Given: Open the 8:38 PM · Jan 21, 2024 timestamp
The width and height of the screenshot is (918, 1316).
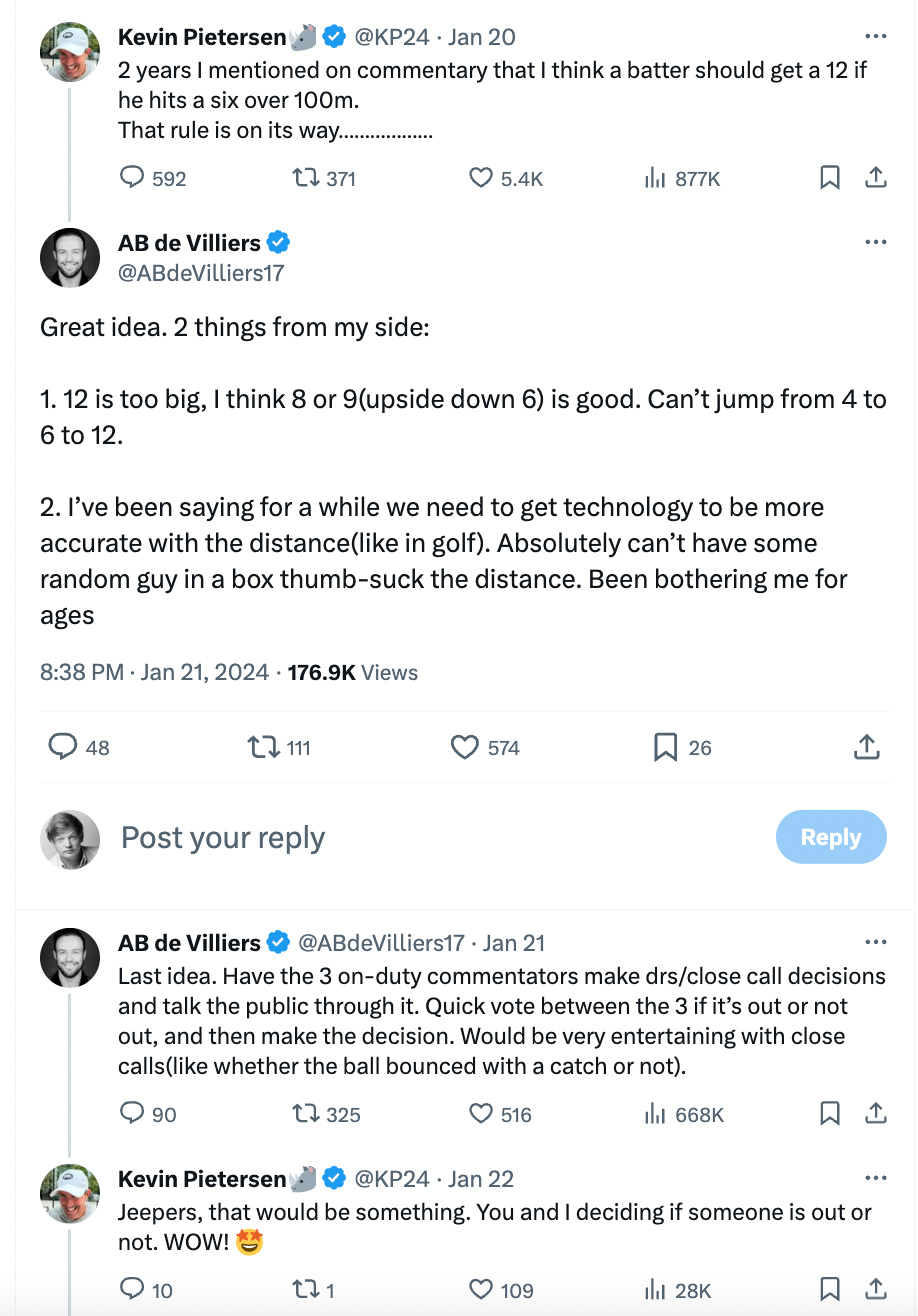Looking at the screenshot, I should [154, 672].
